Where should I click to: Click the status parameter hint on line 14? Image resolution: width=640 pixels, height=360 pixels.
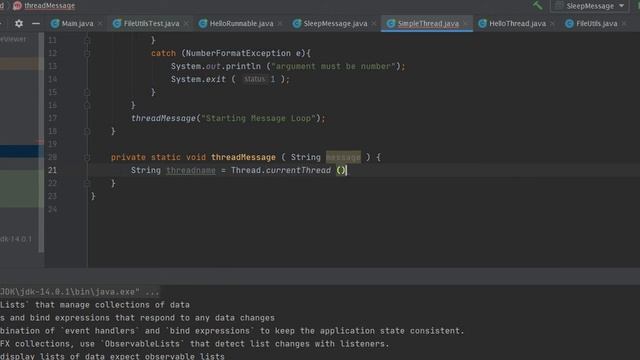pos(255,79)
